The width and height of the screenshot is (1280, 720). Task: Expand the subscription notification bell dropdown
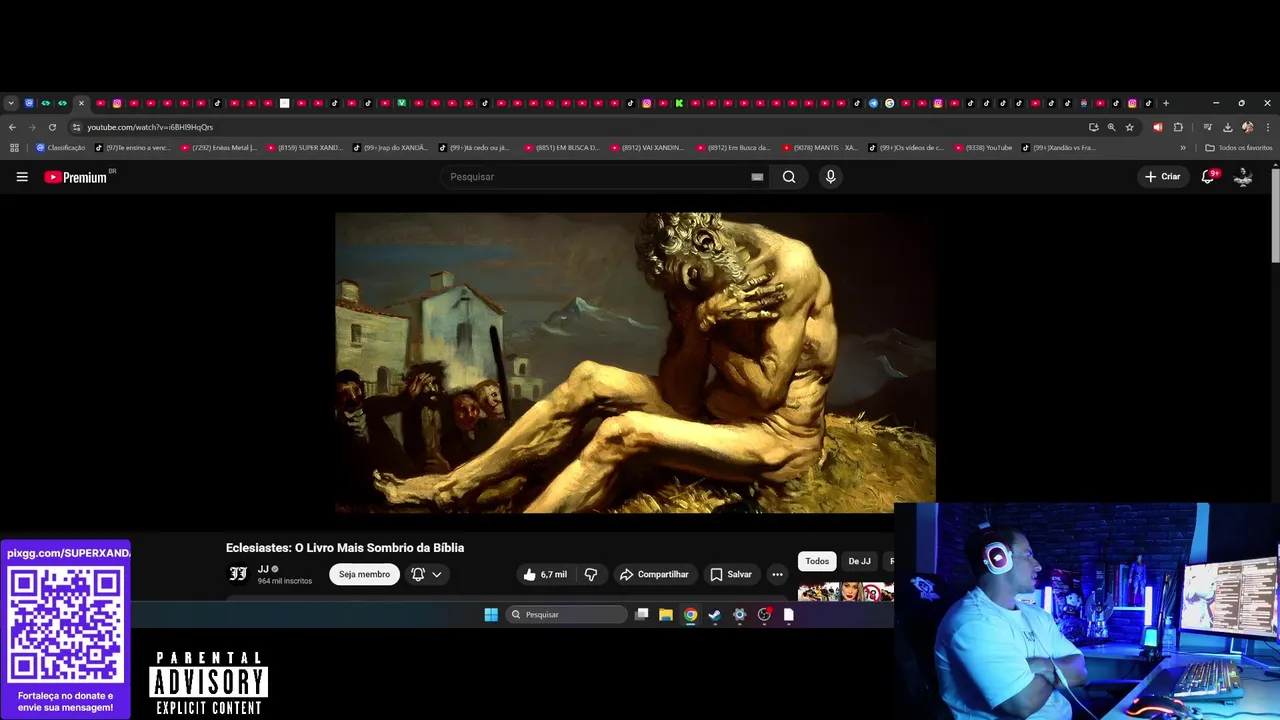[426, 574]
